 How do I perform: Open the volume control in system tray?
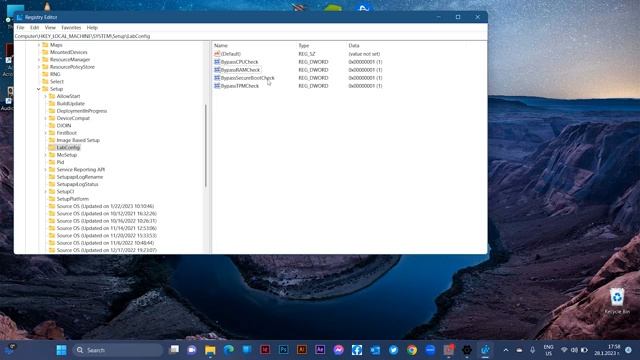tap(574, 350)
